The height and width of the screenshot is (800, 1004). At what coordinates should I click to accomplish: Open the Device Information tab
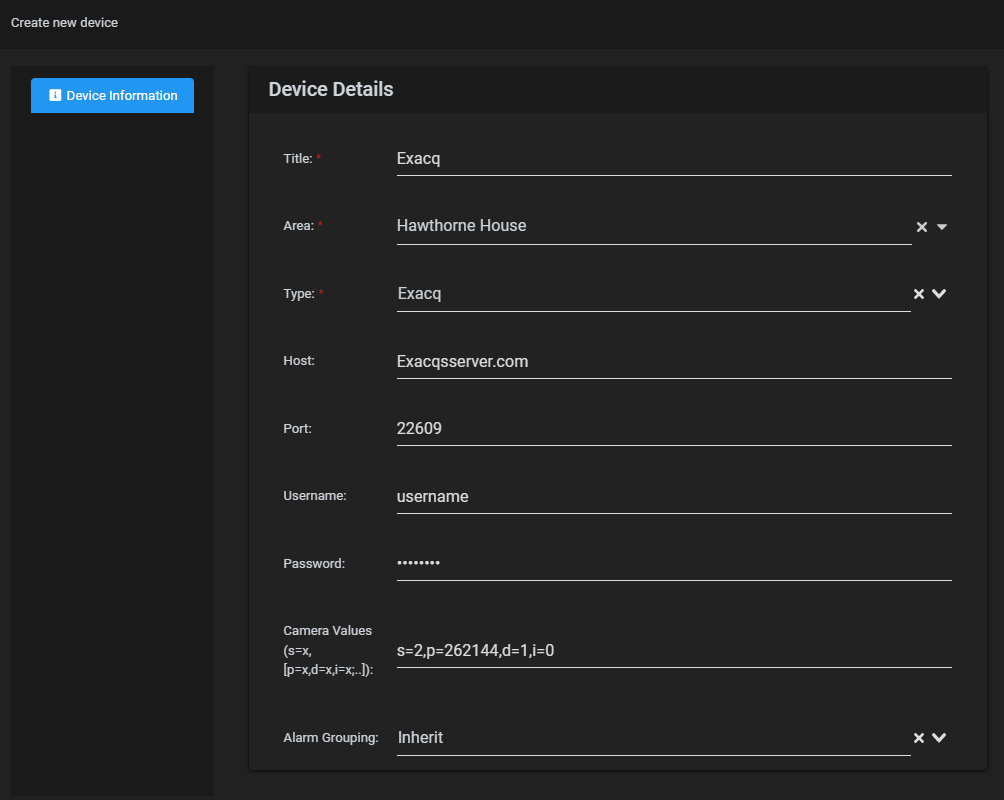tap(112, 95)
